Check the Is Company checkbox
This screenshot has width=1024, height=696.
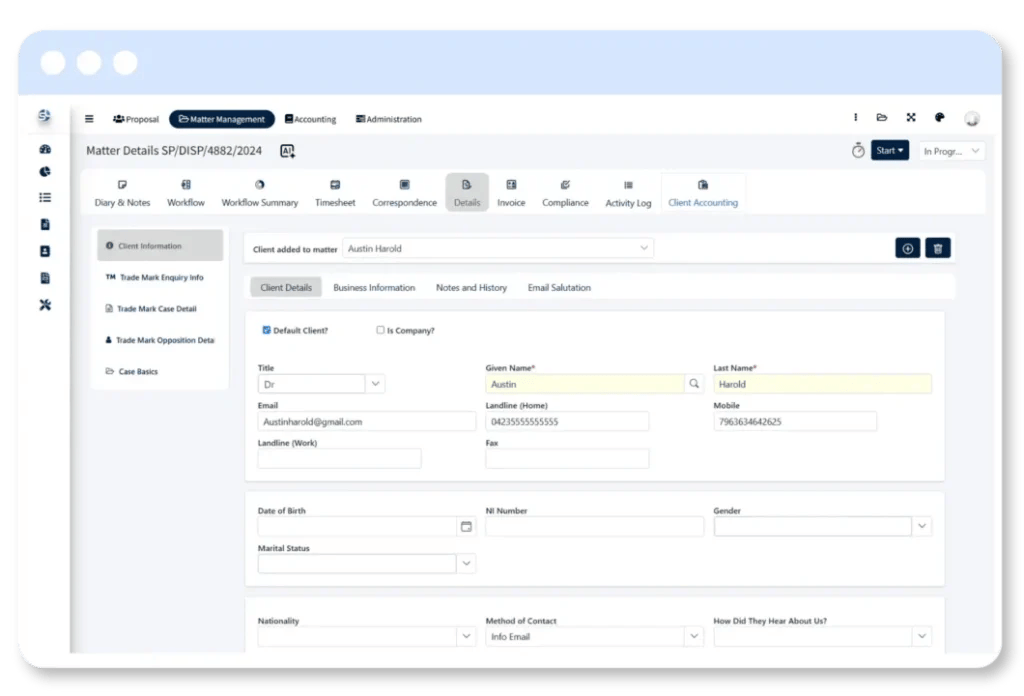pyautogui.click(x=380, y=330)
